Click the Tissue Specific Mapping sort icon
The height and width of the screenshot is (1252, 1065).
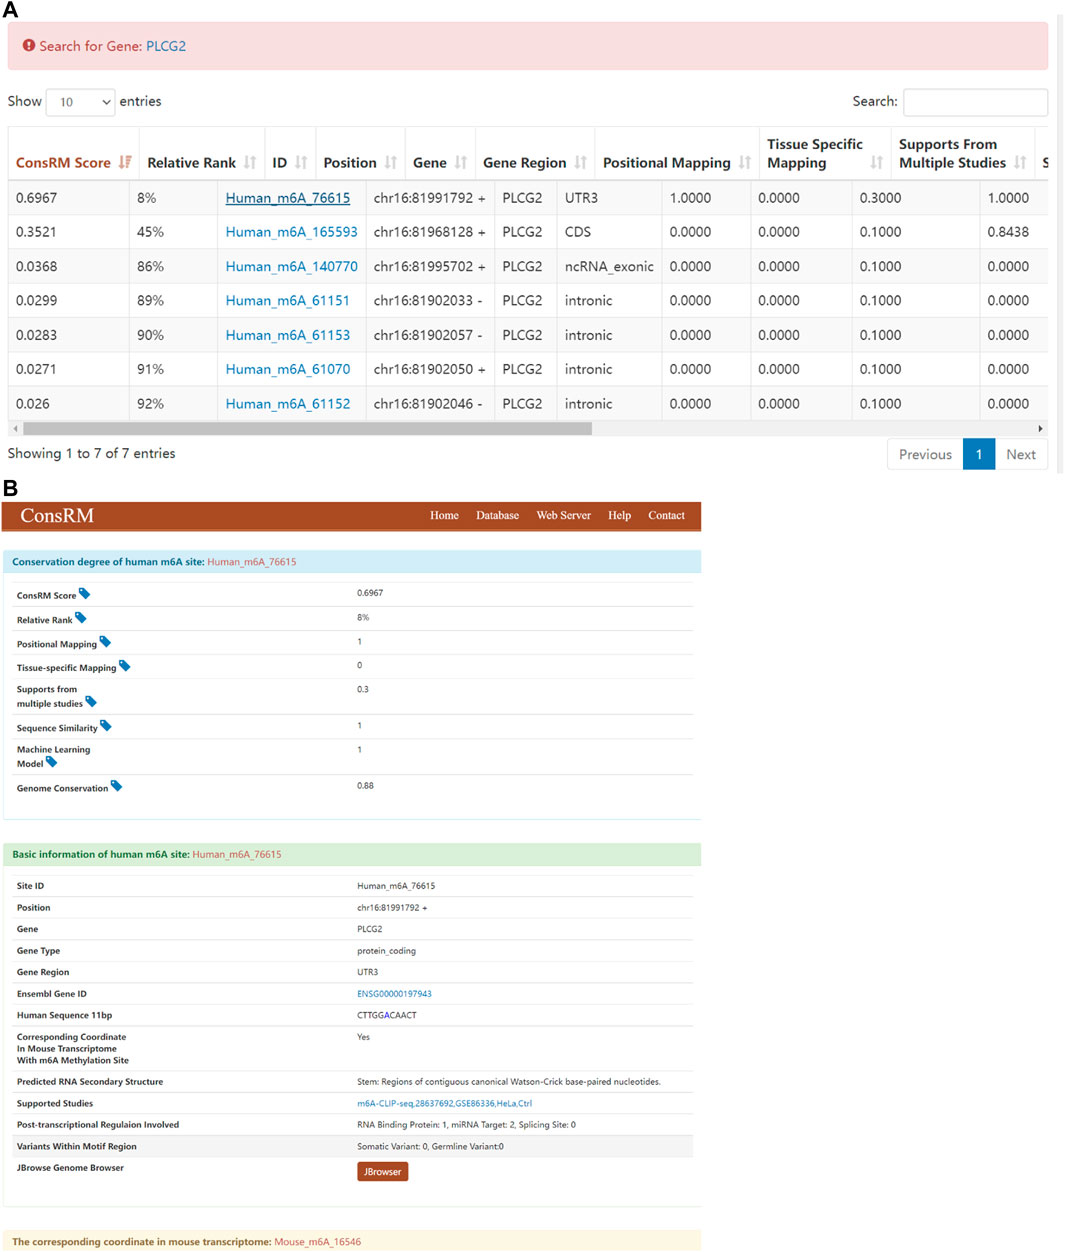877,162
